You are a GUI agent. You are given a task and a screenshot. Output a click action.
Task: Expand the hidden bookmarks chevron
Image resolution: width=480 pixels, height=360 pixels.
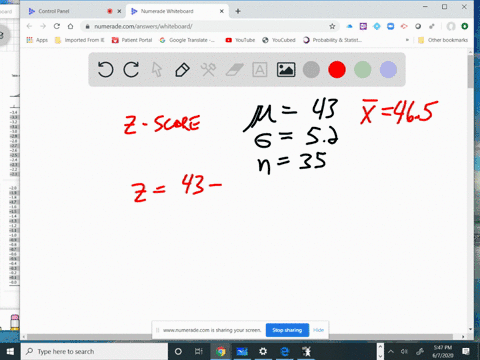click(407, 40)
